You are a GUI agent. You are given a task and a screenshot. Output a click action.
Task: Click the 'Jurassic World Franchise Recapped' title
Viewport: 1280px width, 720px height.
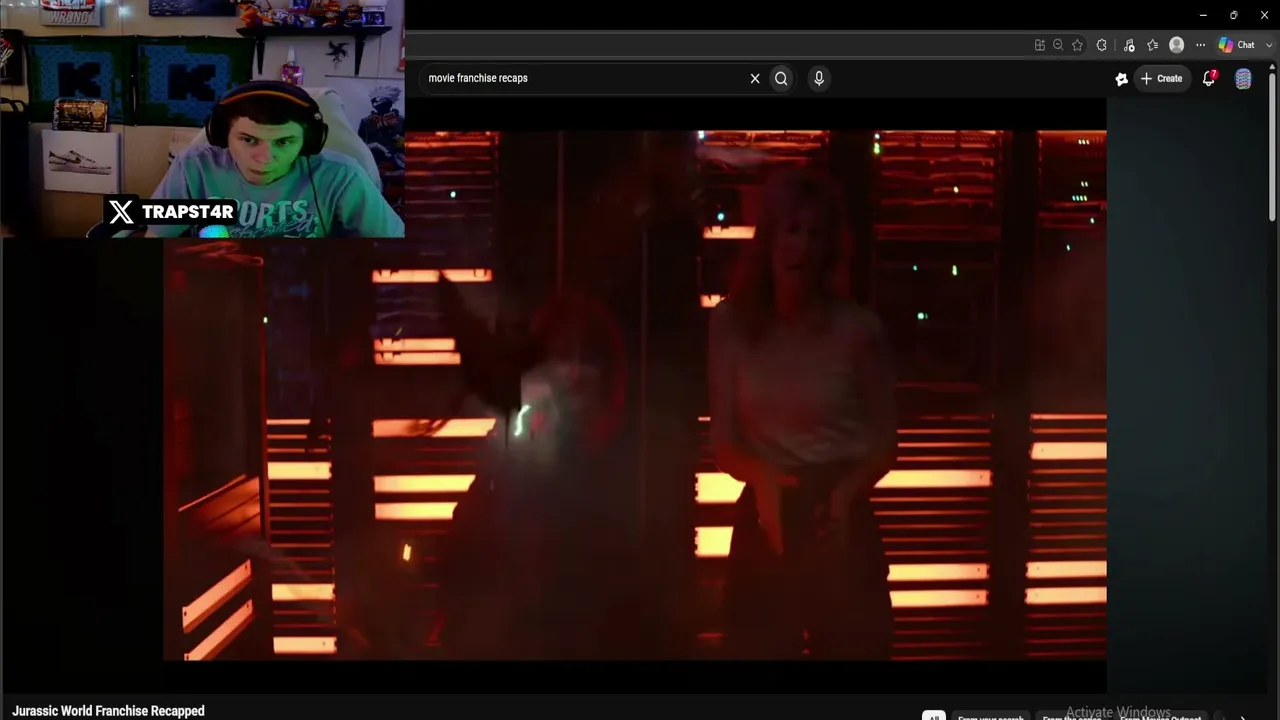click(x=108, y=711)
